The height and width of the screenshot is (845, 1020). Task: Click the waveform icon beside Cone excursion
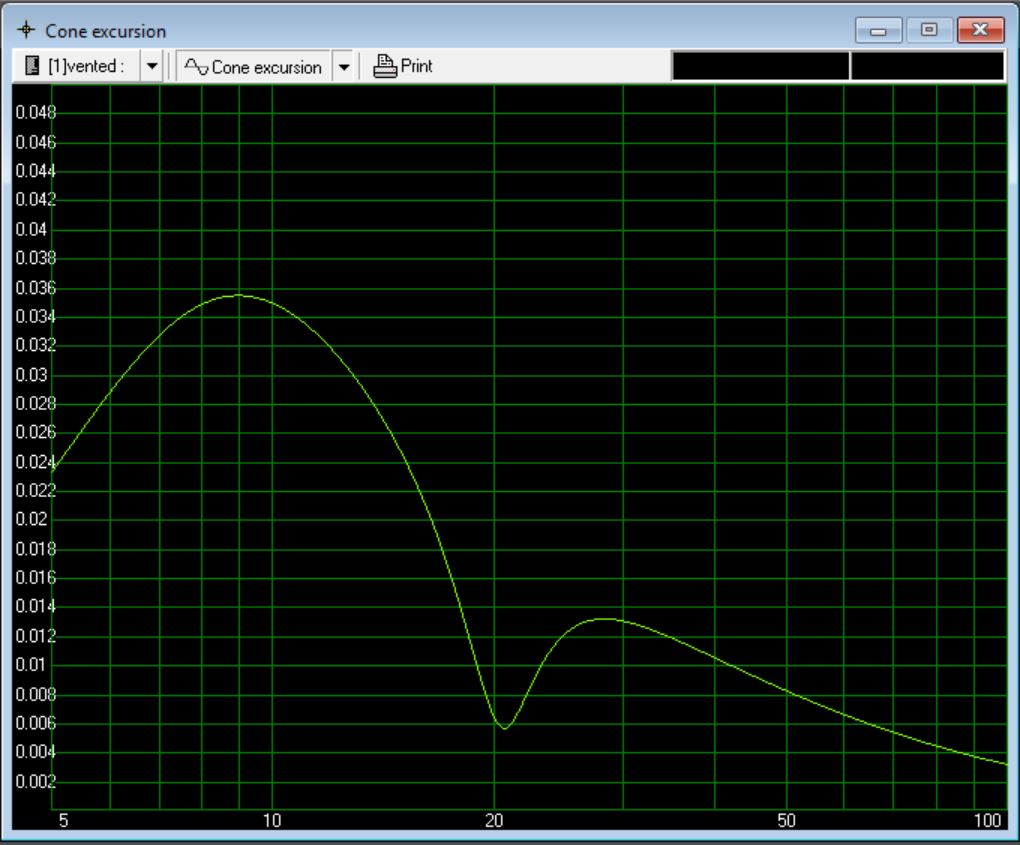pyautogui.click(x=196, y=66)
